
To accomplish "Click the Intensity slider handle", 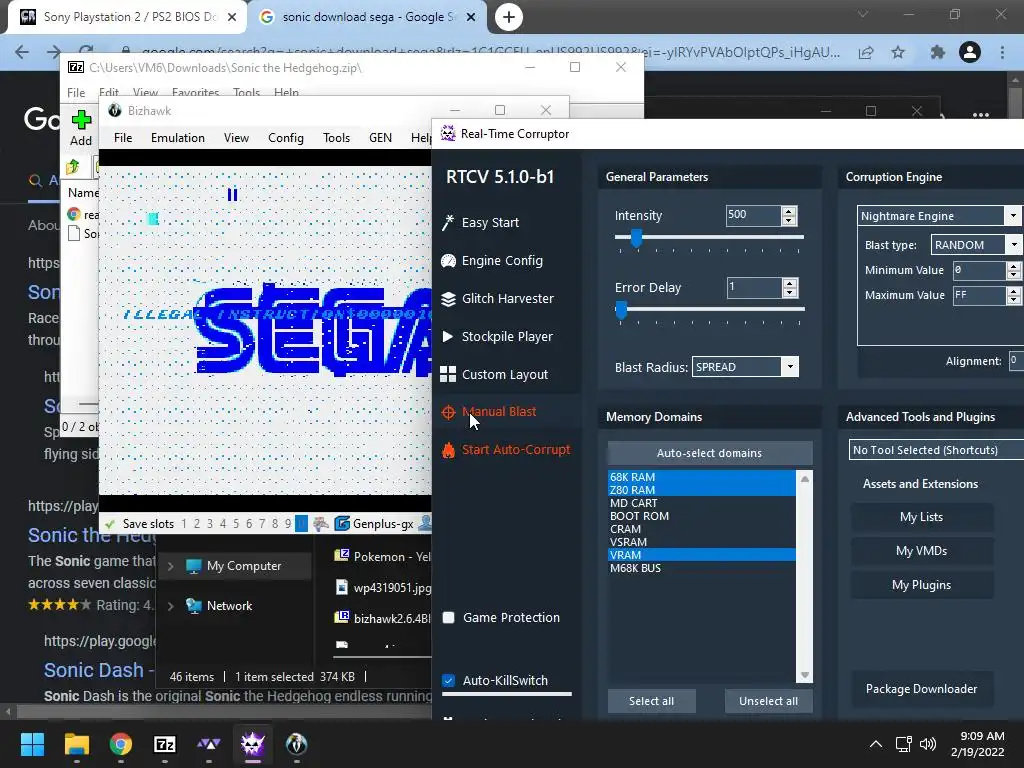I will [636, 238].
